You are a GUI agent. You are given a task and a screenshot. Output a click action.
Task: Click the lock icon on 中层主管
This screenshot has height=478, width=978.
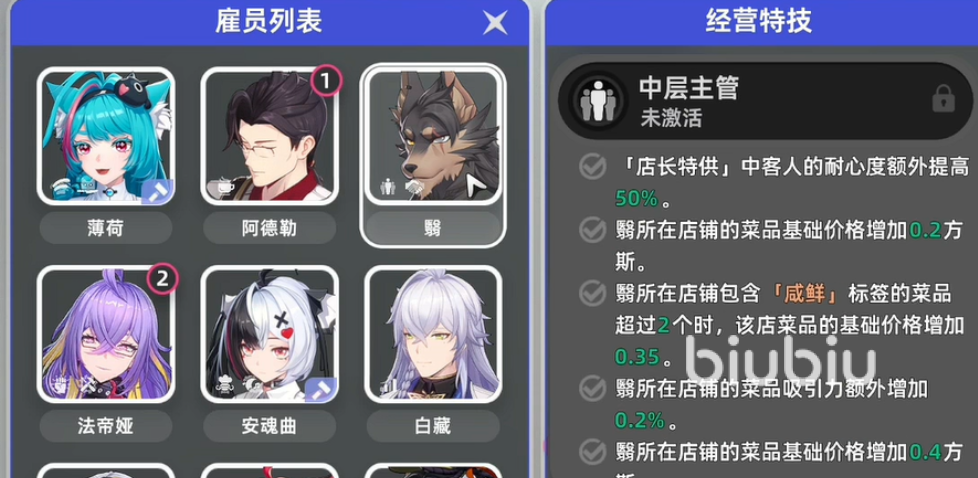(x=943, y=100)
